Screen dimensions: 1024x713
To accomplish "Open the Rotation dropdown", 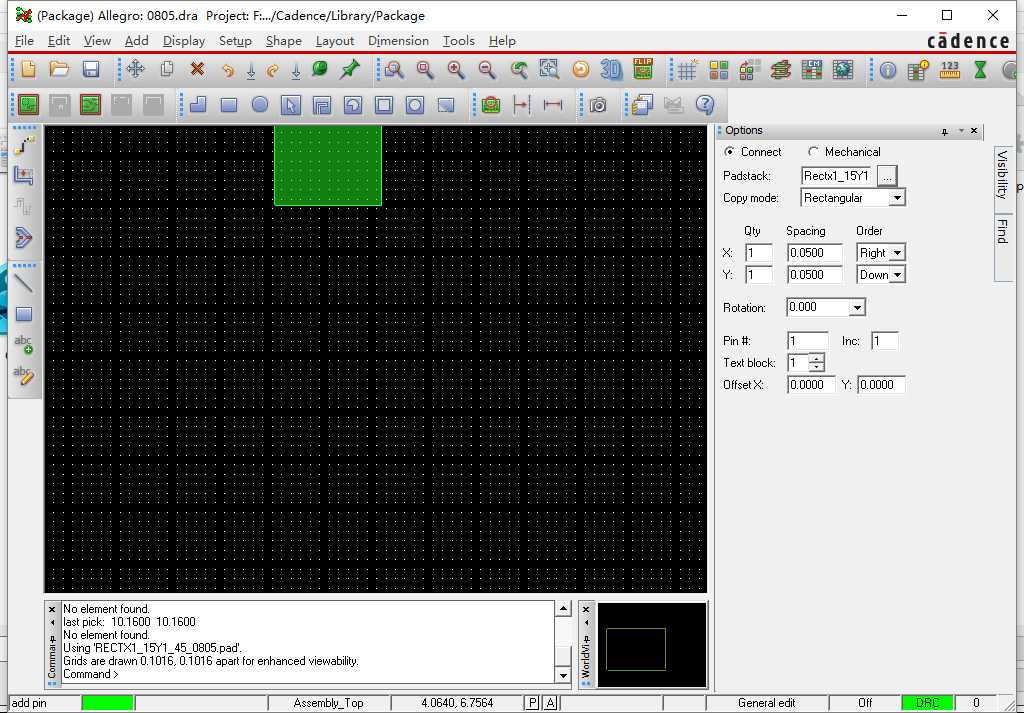I will pos(857,308).
